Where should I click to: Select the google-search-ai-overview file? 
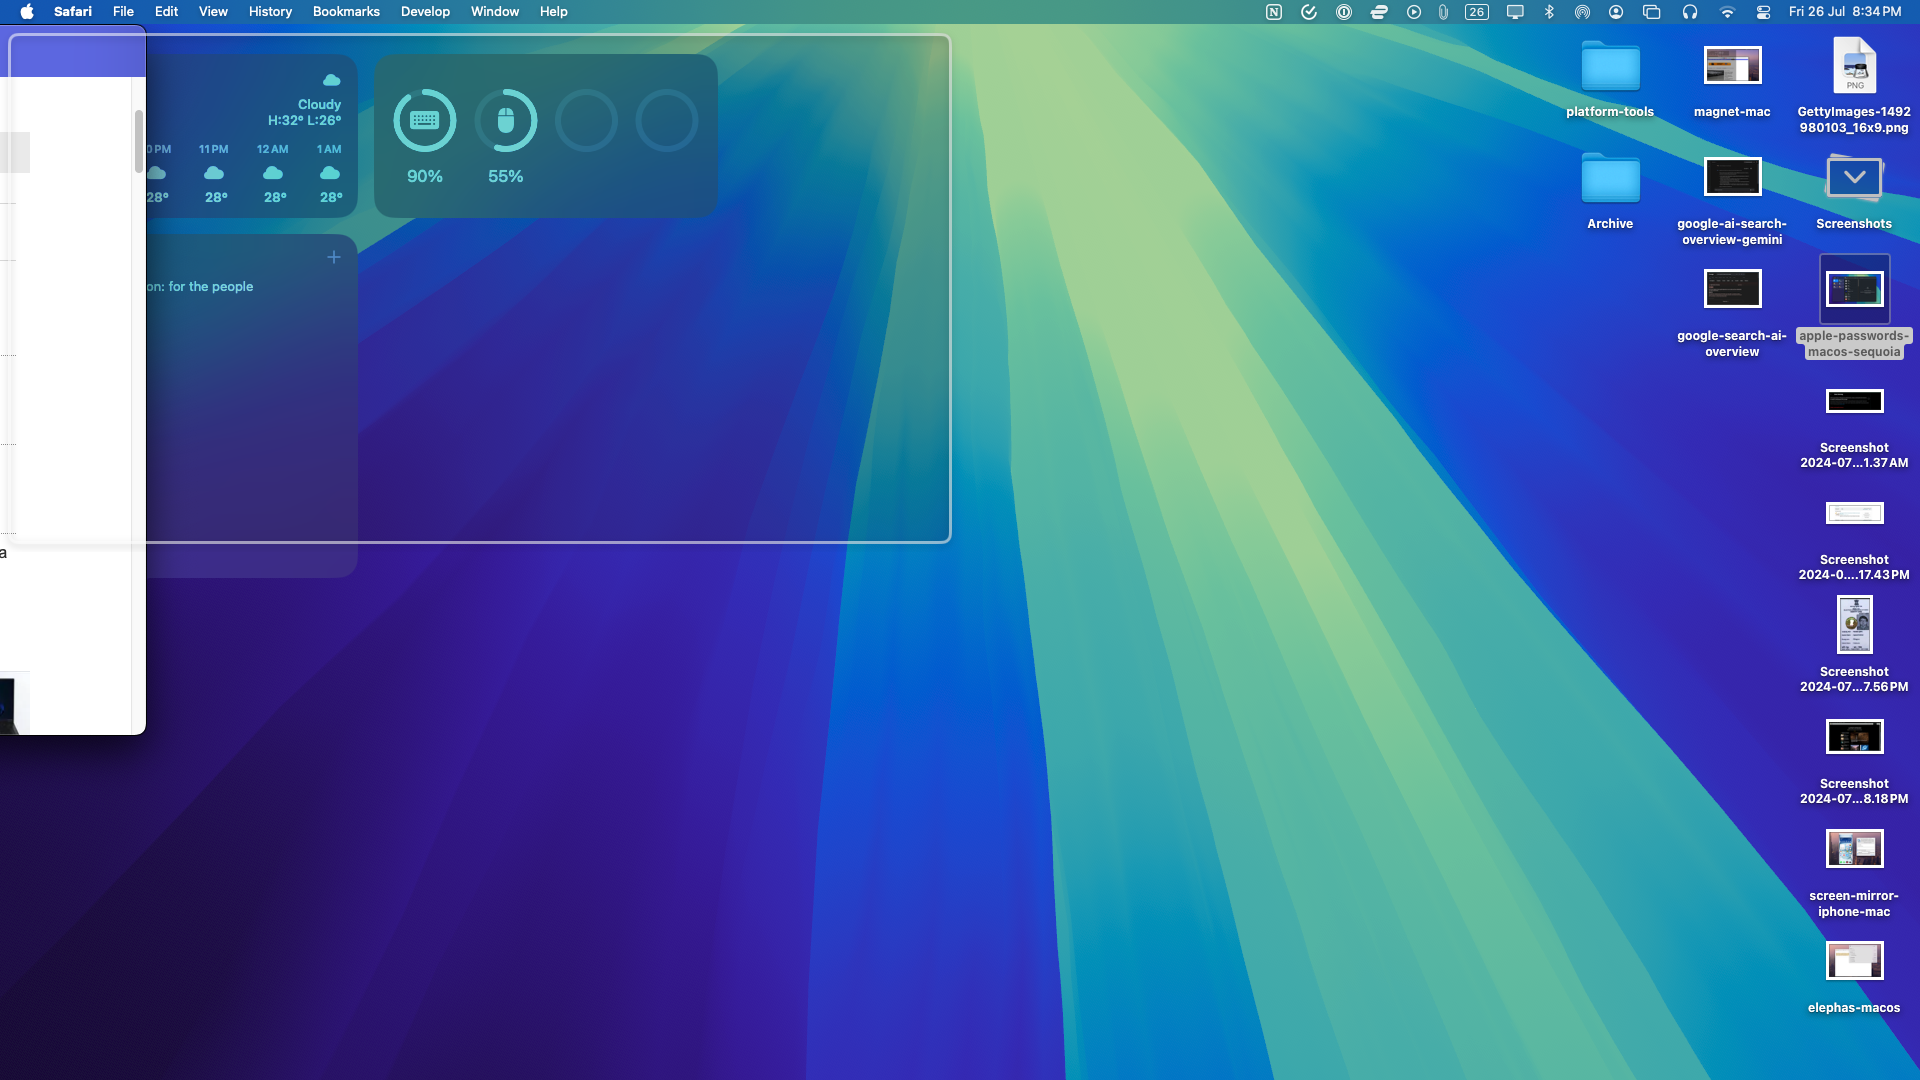point(1732,290)
